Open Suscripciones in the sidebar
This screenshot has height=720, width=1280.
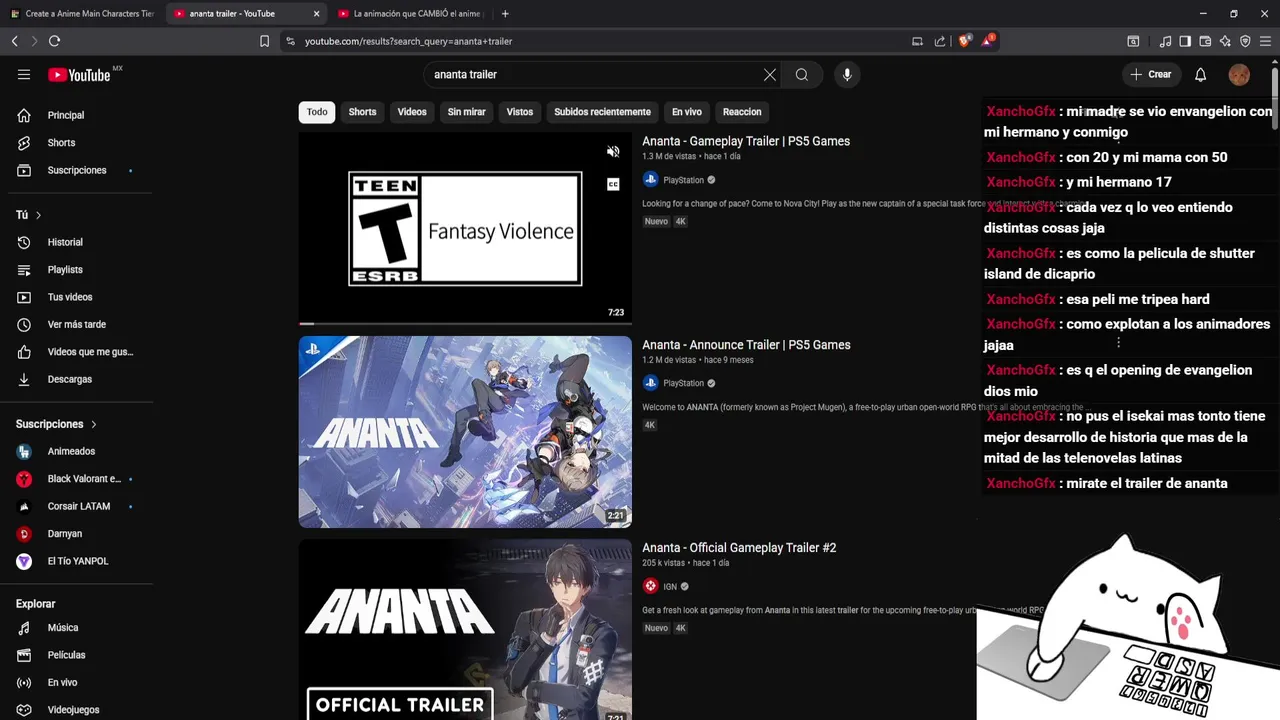76,170
